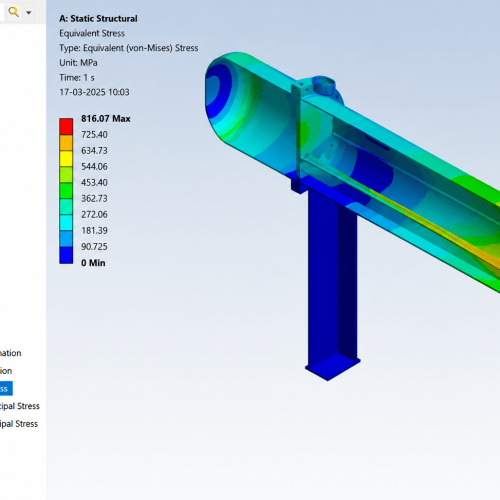Click the "90.725" legend value

[94, 247]
